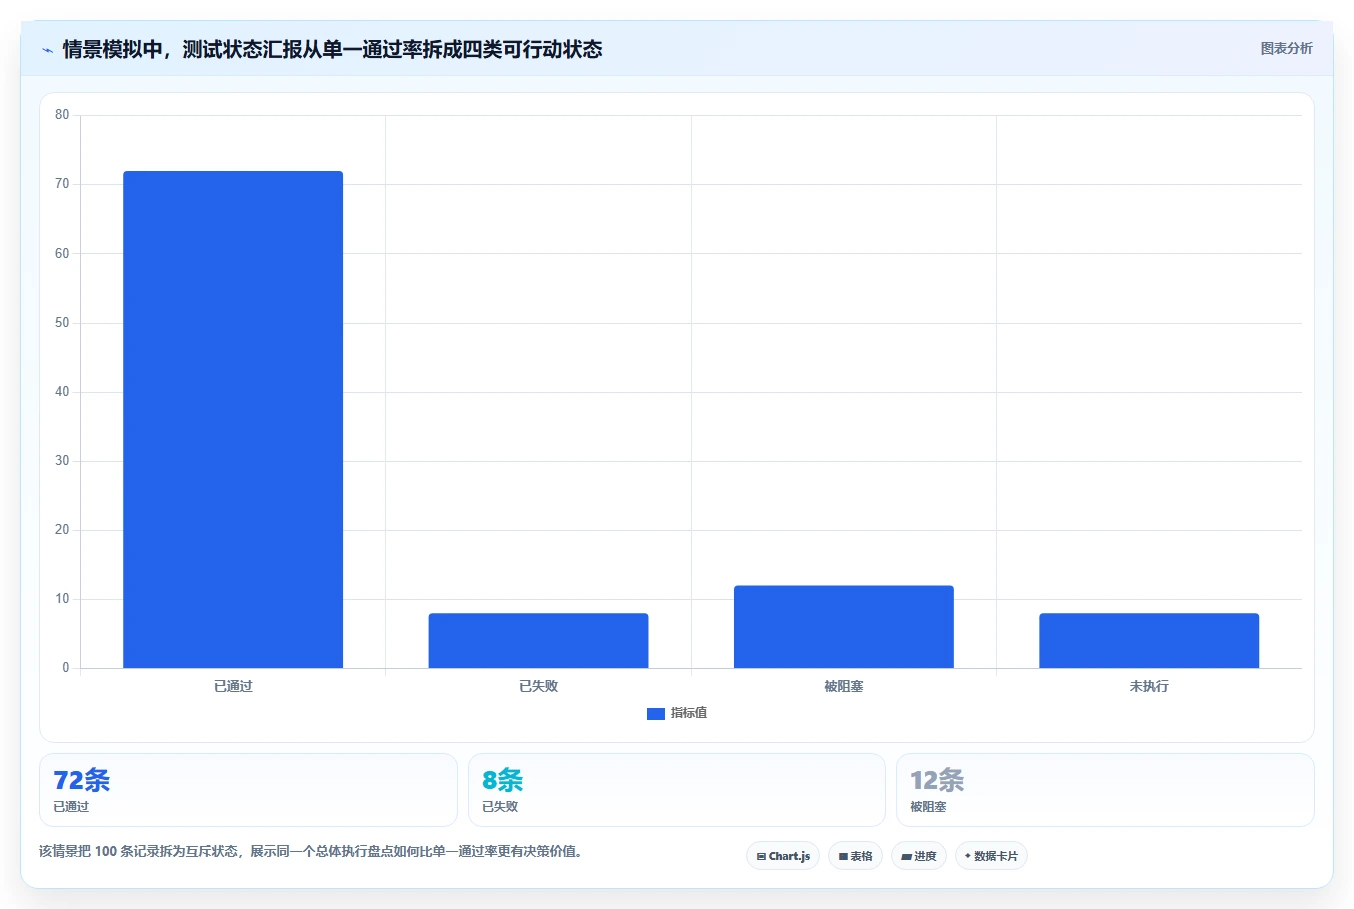Click the 未执行 x-axis label
The image size is (1354, 909).
coord(1149,686)
